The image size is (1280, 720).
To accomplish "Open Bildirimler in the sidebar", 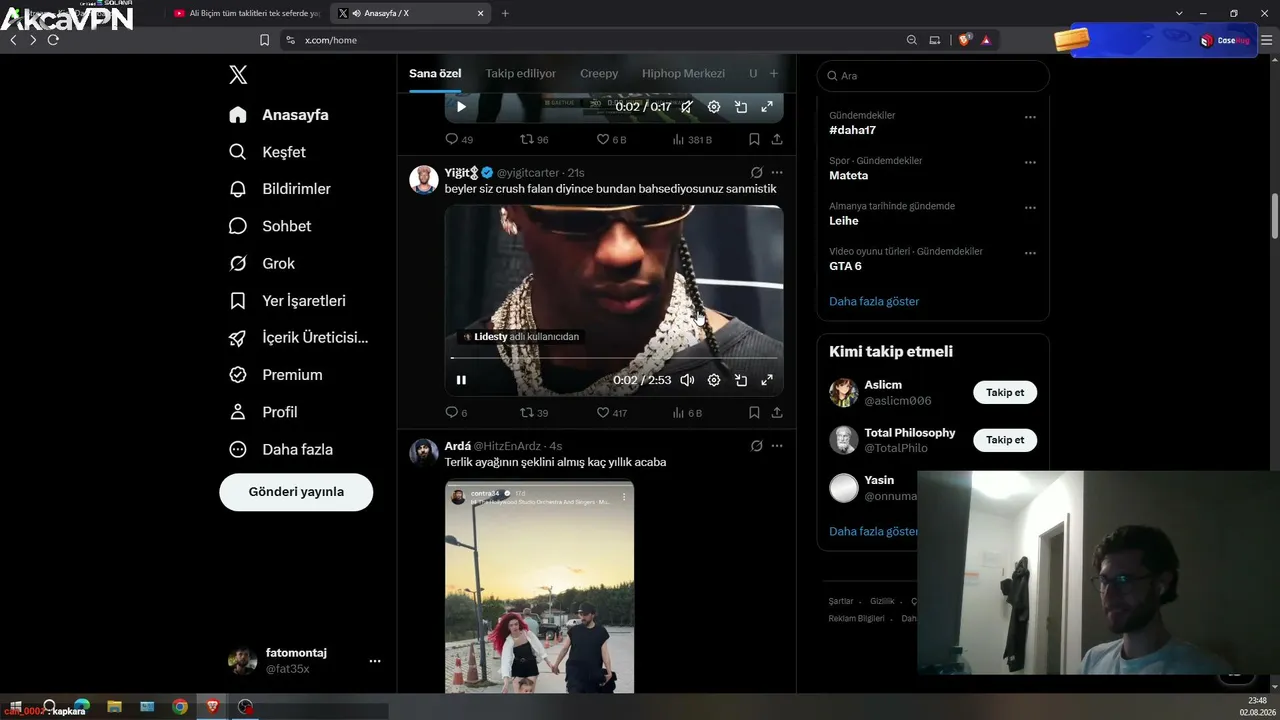I will [280, 189].
